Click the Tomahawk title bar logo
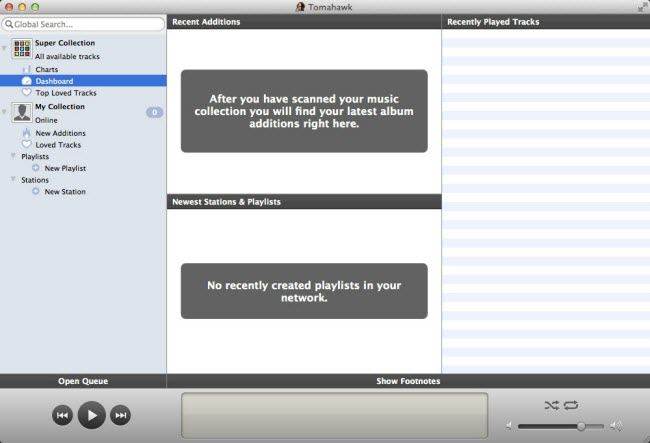The width and height of the screenshot is (650, 443). click(x=301, y=7)
